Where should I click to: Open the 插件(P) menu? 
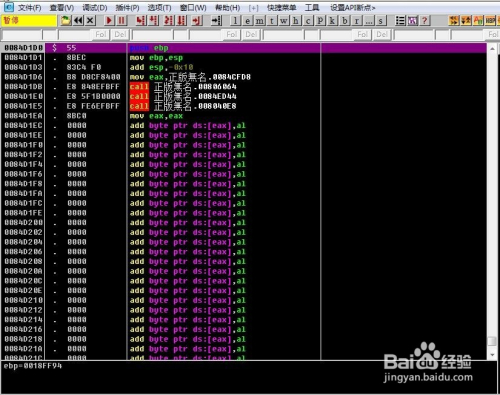(x=127, y=7)
